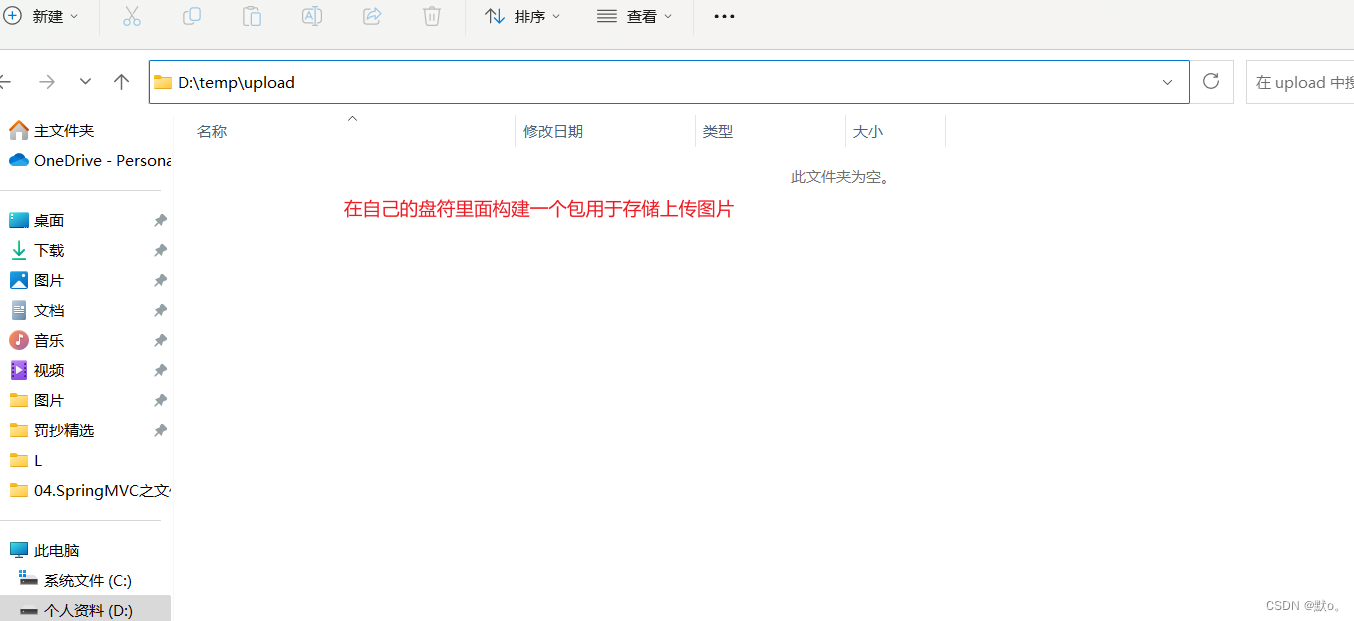Unpin 桌面 using its pin icon
Image resolution: width=1354 pixels, height=621 pixels.
coord(160,220)
